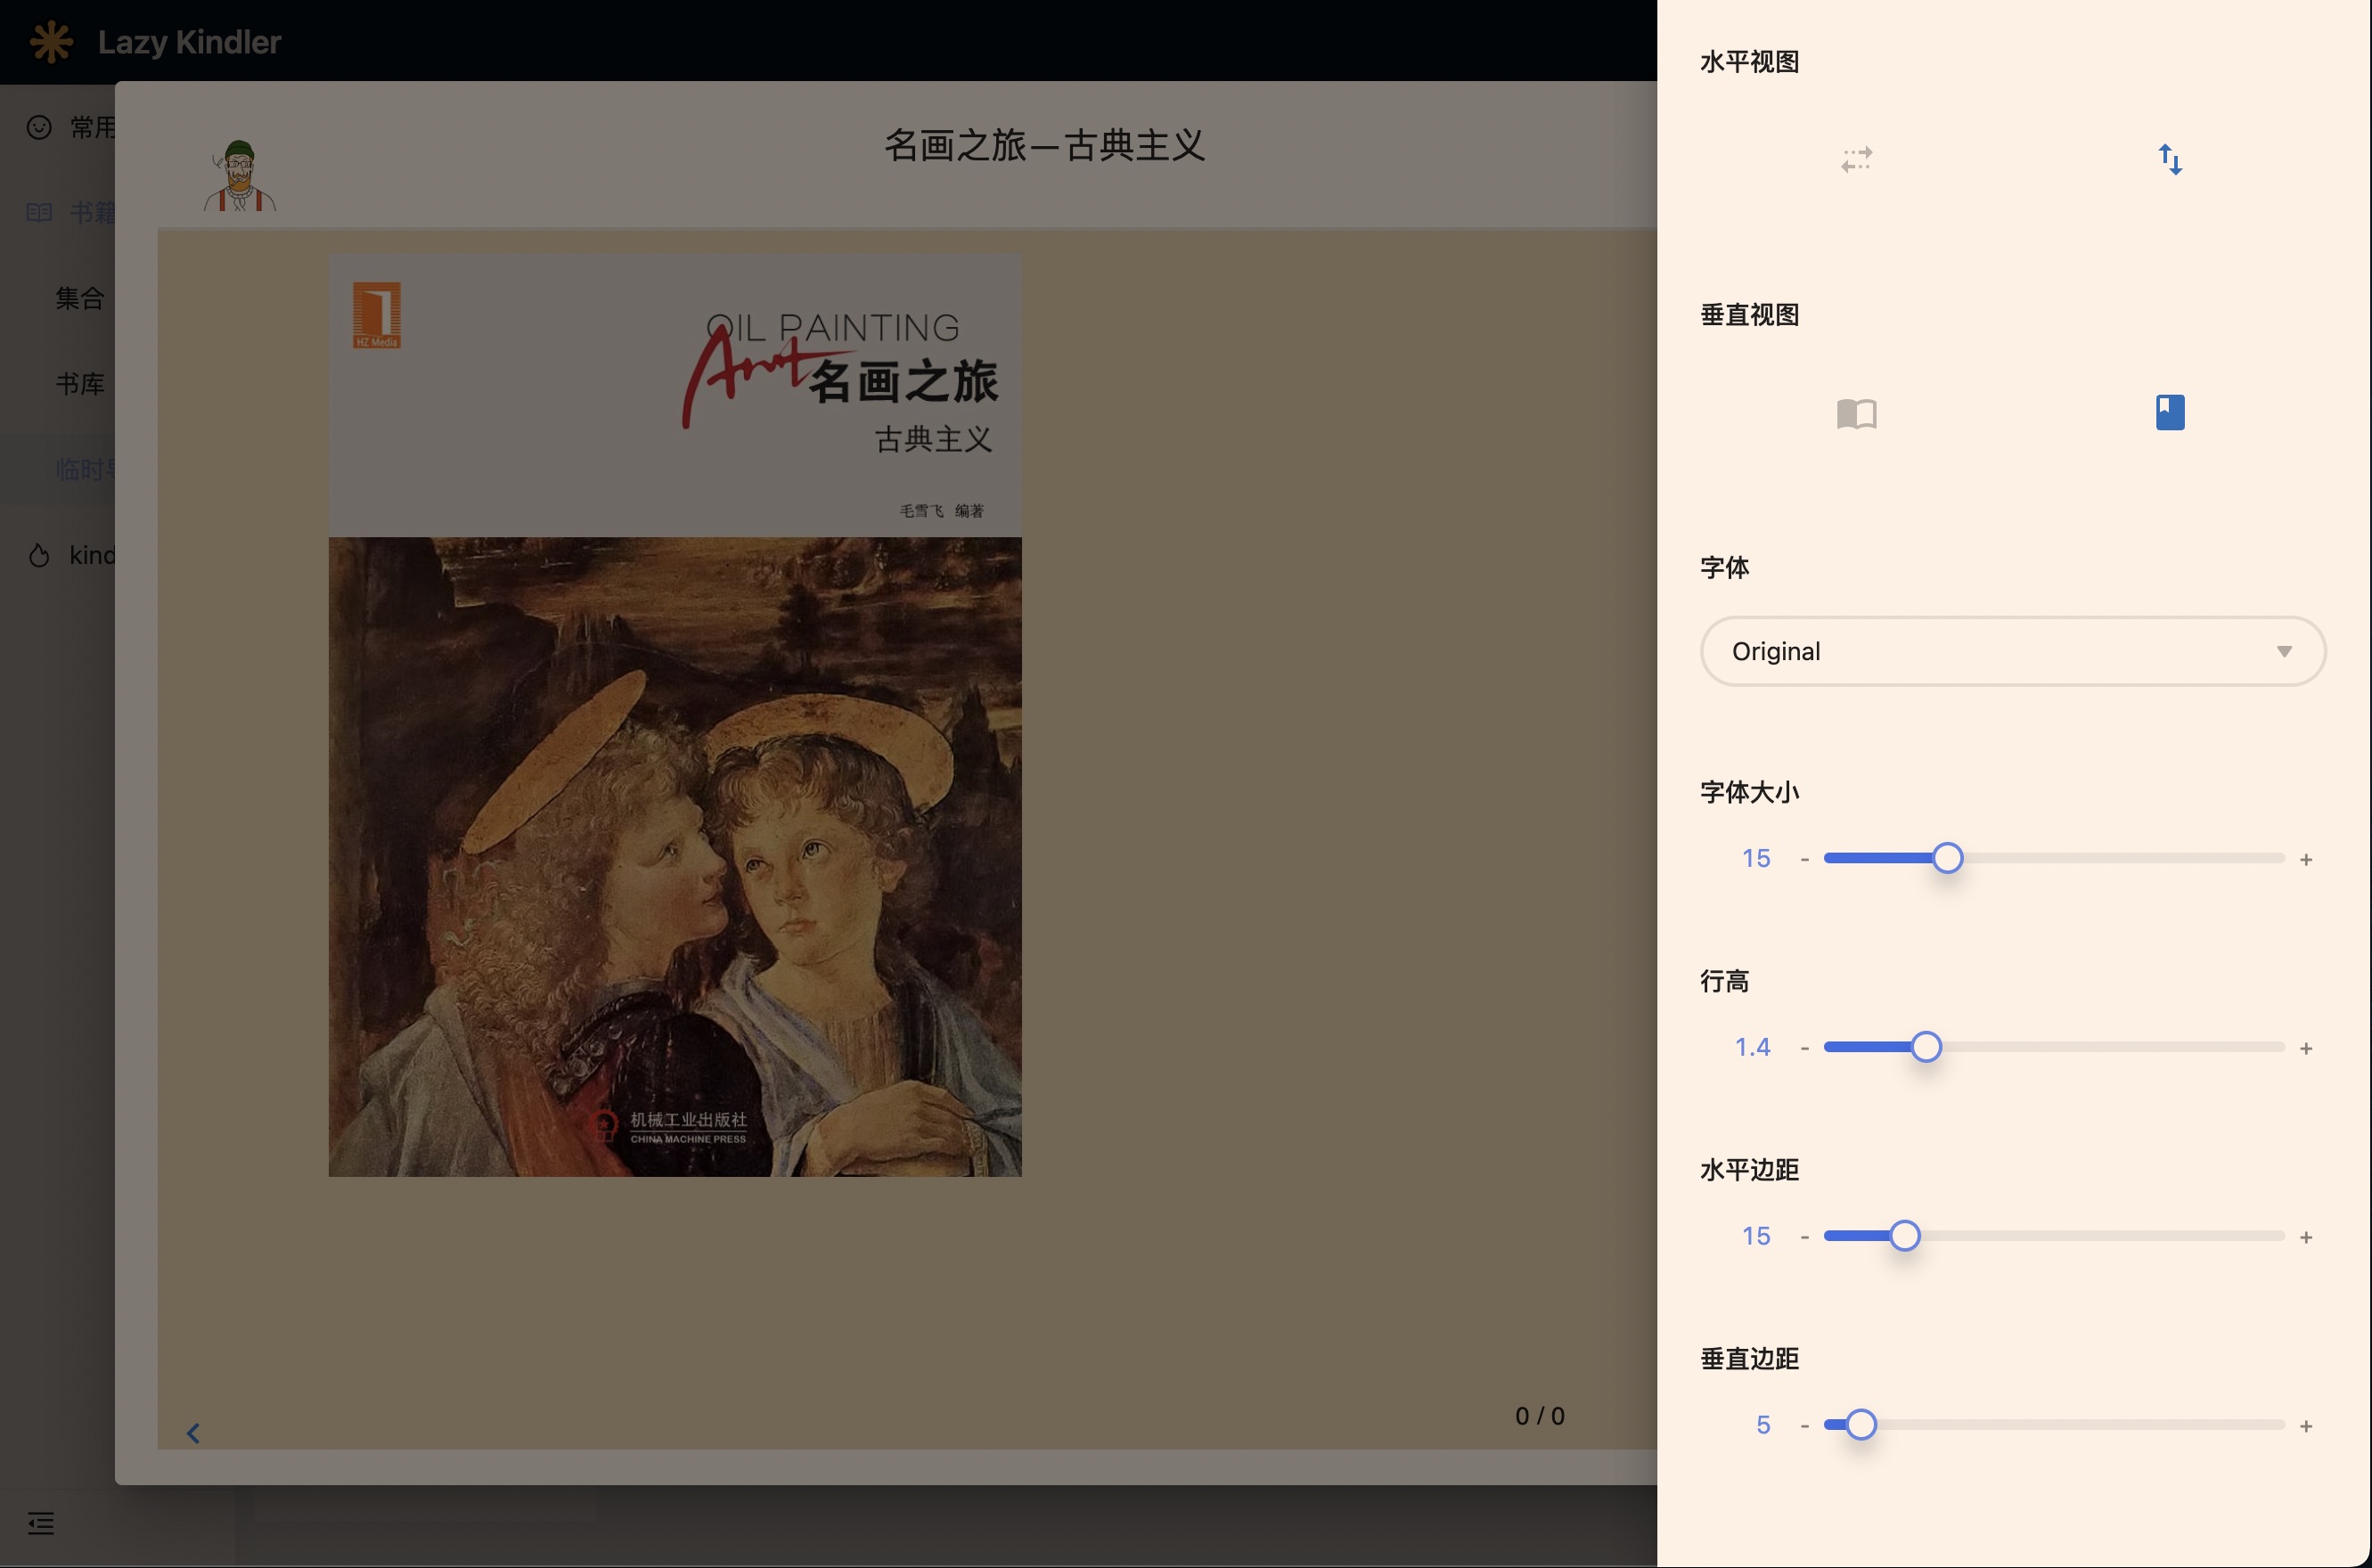2372x1568 pixels.
Task: Click the 行高 slider handle
Action: click(1925, 1047)
